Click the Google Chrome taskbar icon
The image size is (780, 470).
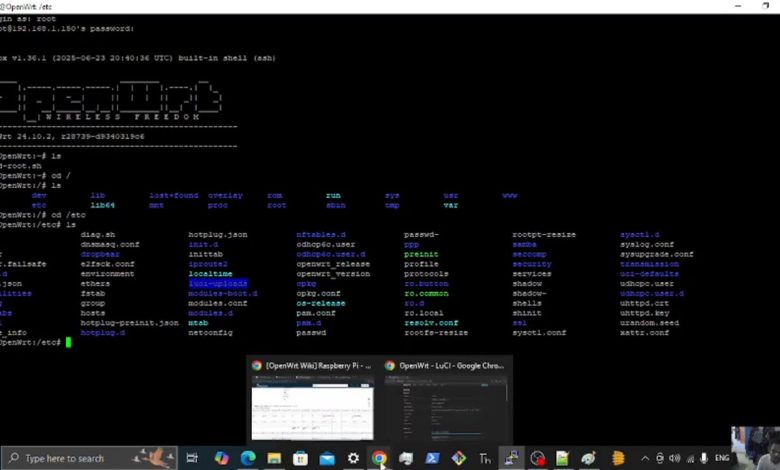pyautogui.click(x=379, y=458)
